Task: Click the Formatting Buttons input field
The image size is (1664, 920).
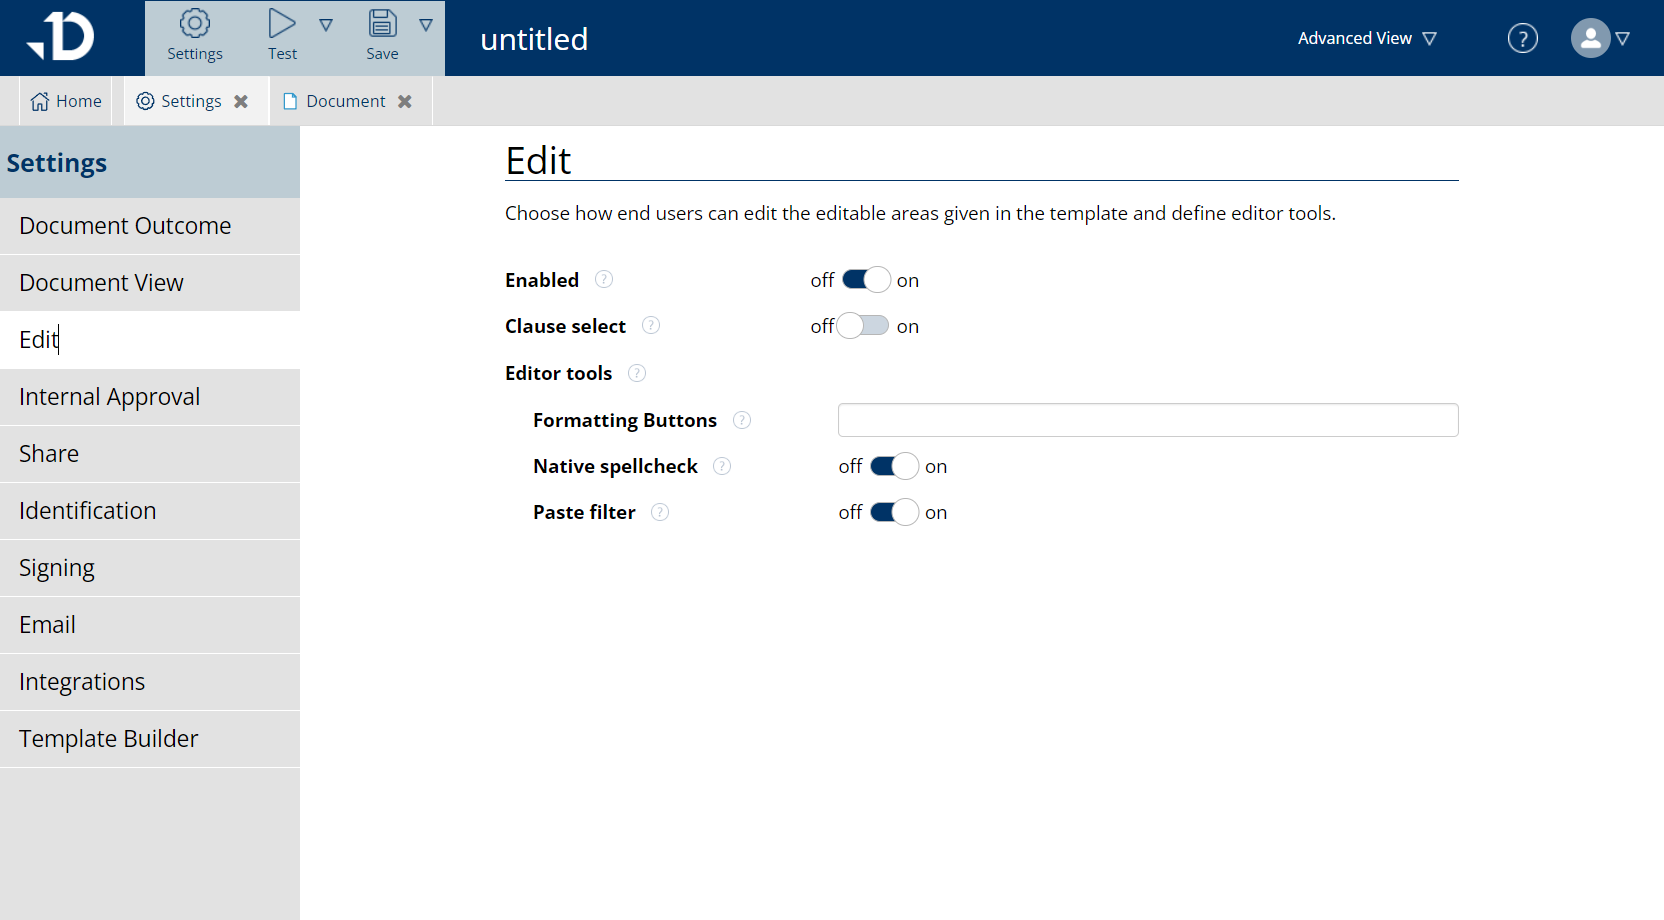Action: coord(1147,420)
